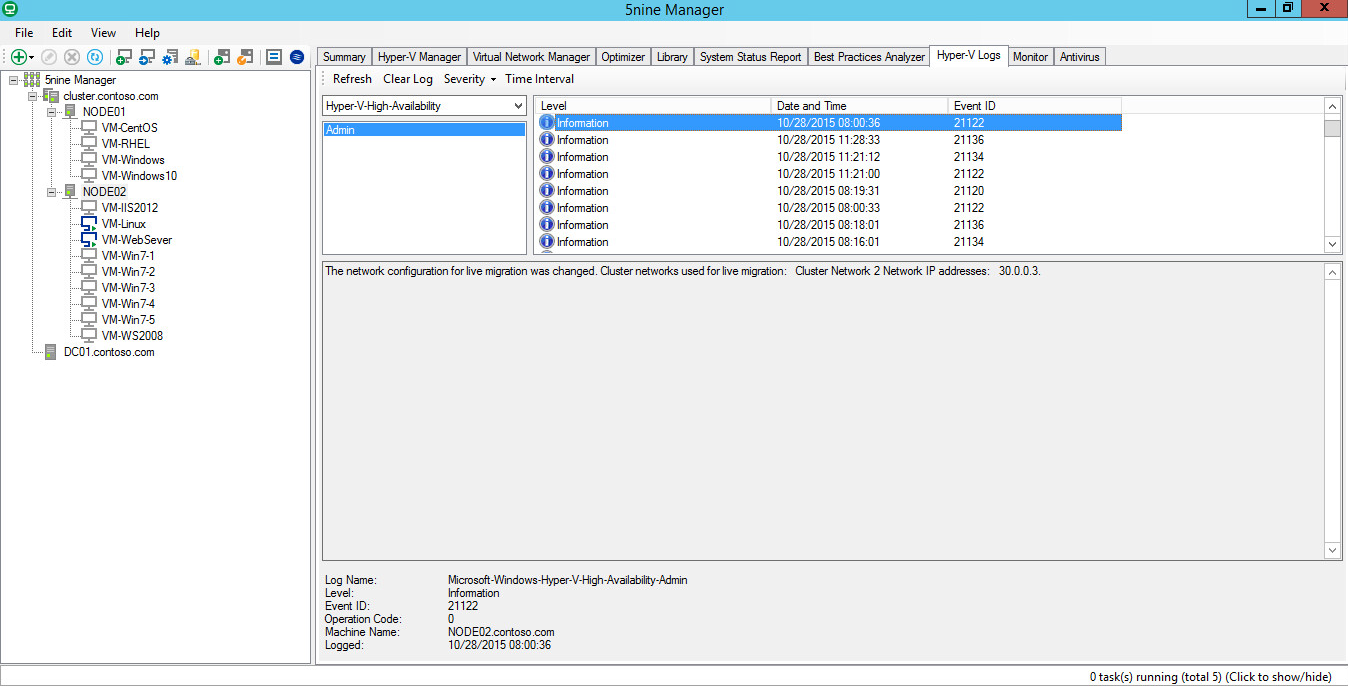Image resolution: width=1348 pixels, height=686 pixels.
Task: Click the Refresh button in the logs toolbar
Action: pyautogui.click(x=352, y=79)
